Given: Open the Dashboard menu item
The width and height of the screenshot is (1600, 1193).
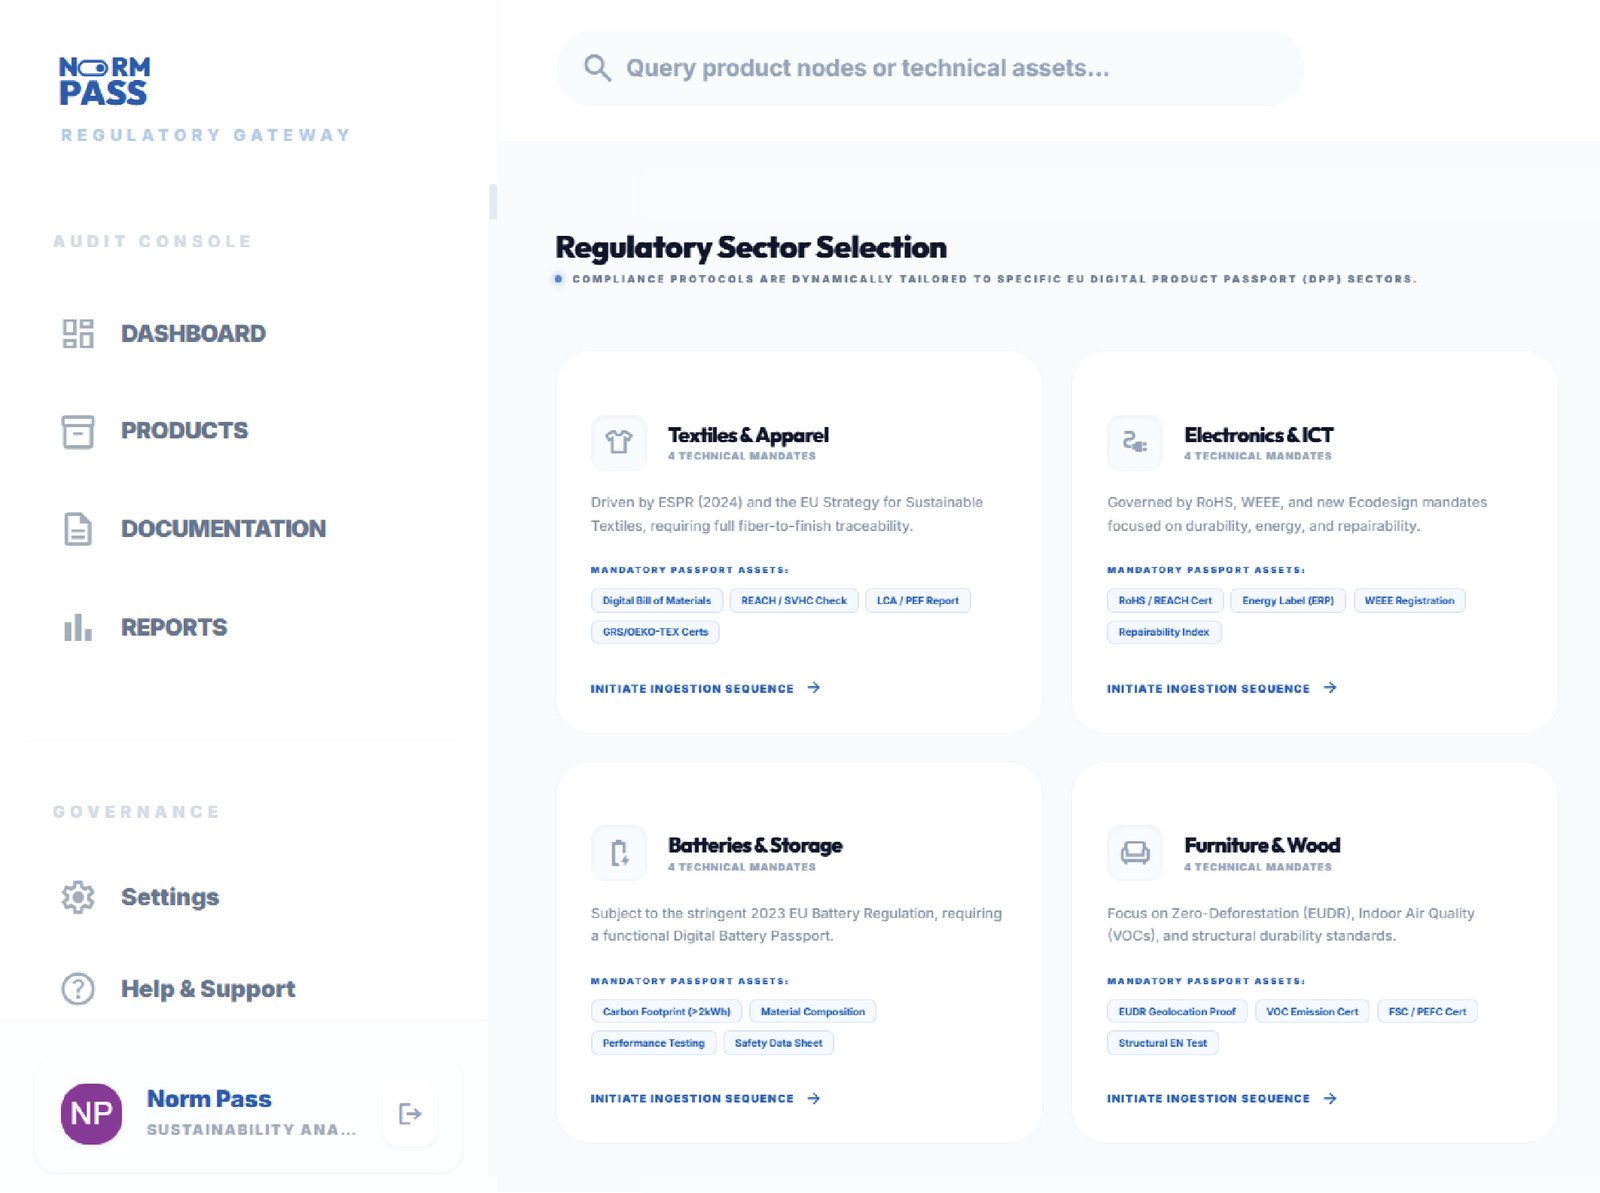Looking at the screenshot, I should pos(193,334).
